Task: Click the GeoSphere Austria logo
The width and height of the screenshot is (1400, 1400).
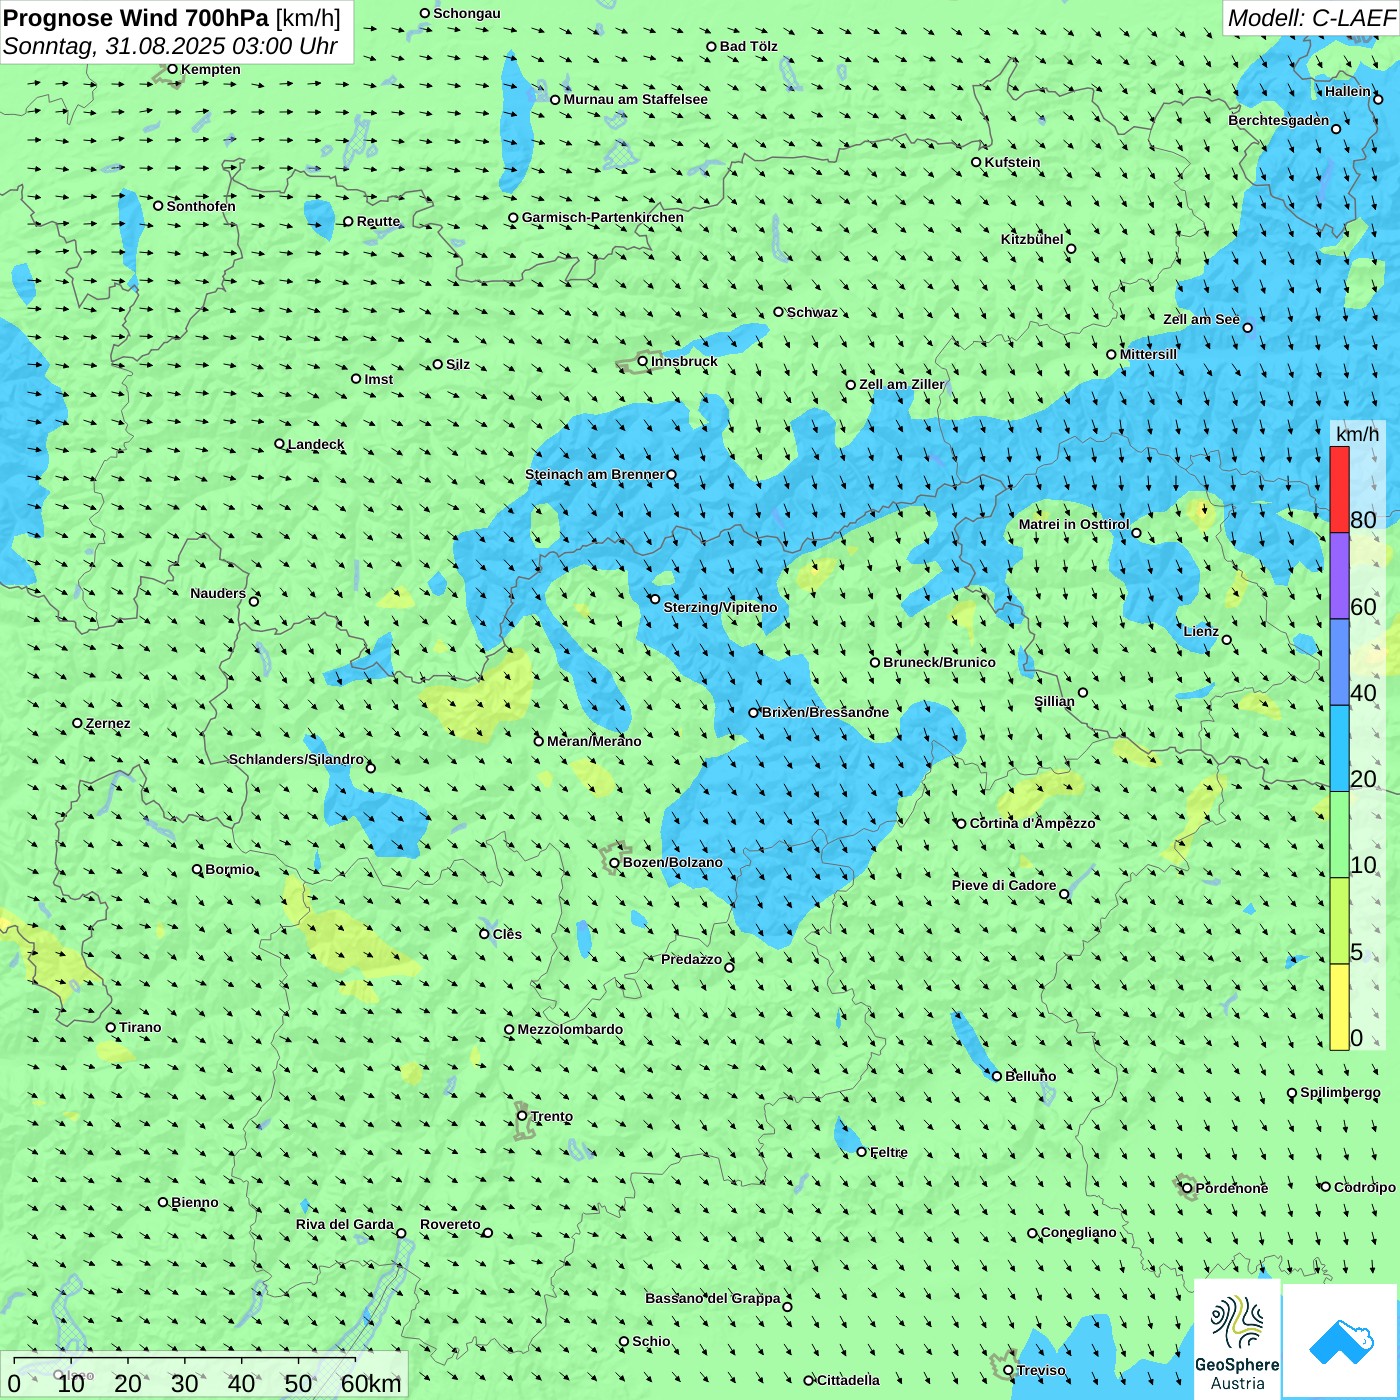Action: coord(1237,1339)
